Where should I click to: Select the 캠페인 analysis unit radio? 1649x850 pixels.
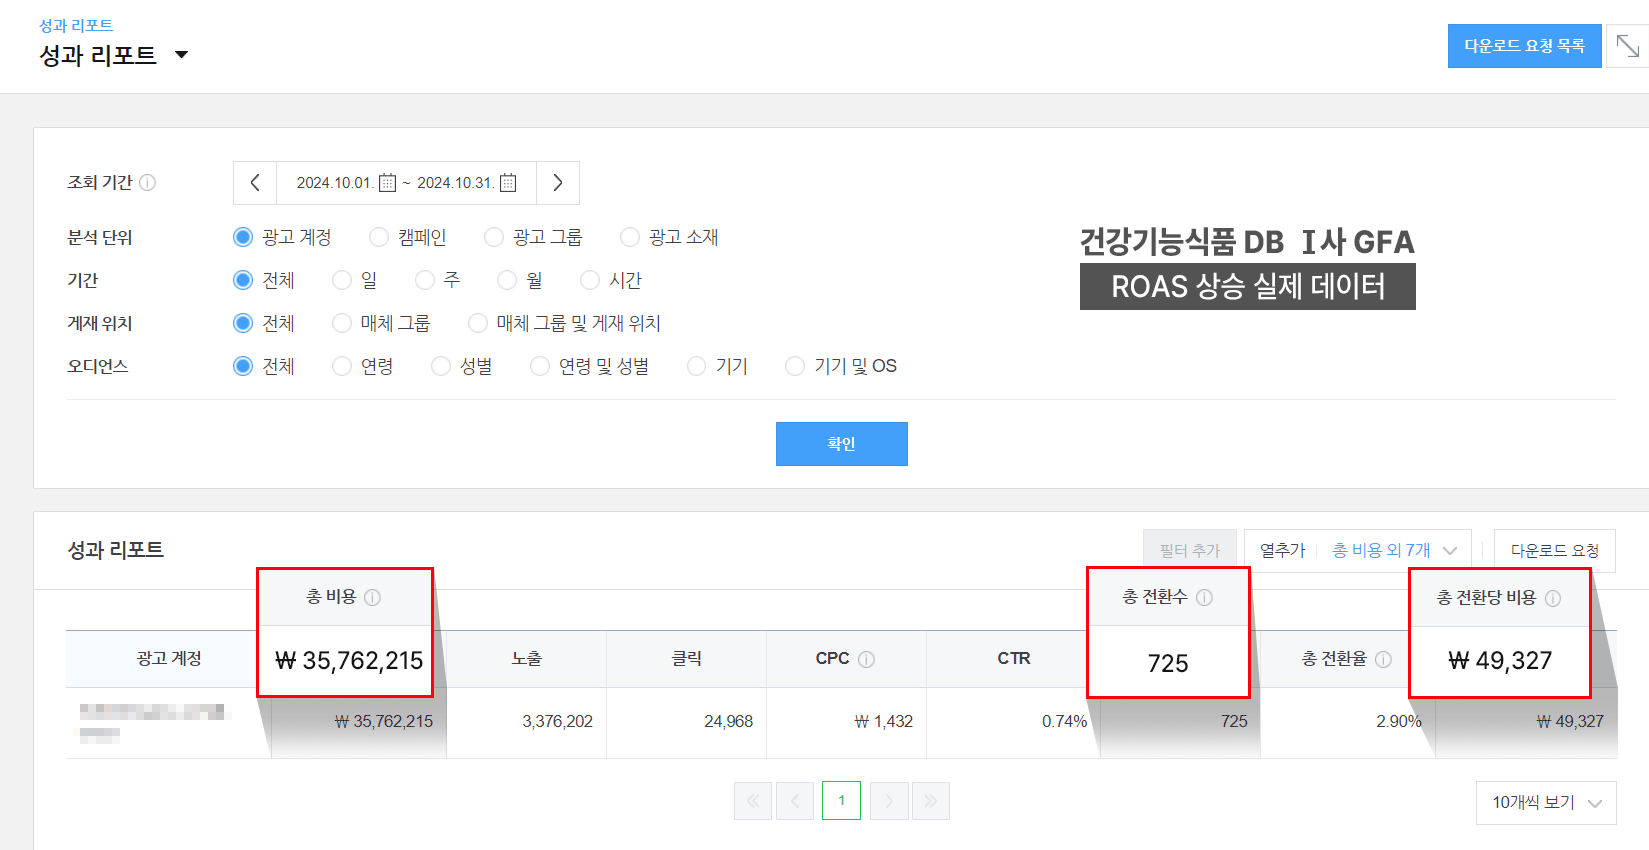[379, 237]
